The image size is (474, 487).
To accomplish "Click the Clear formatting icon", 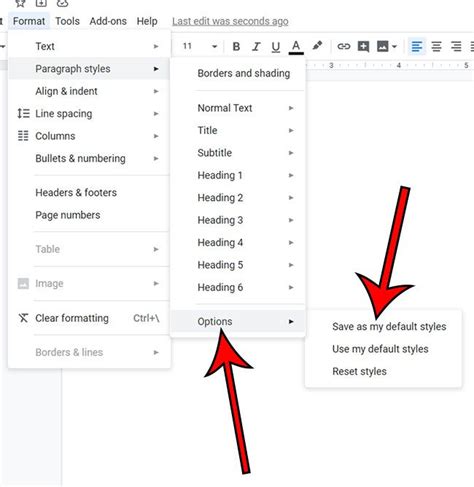I will [23, 318].
